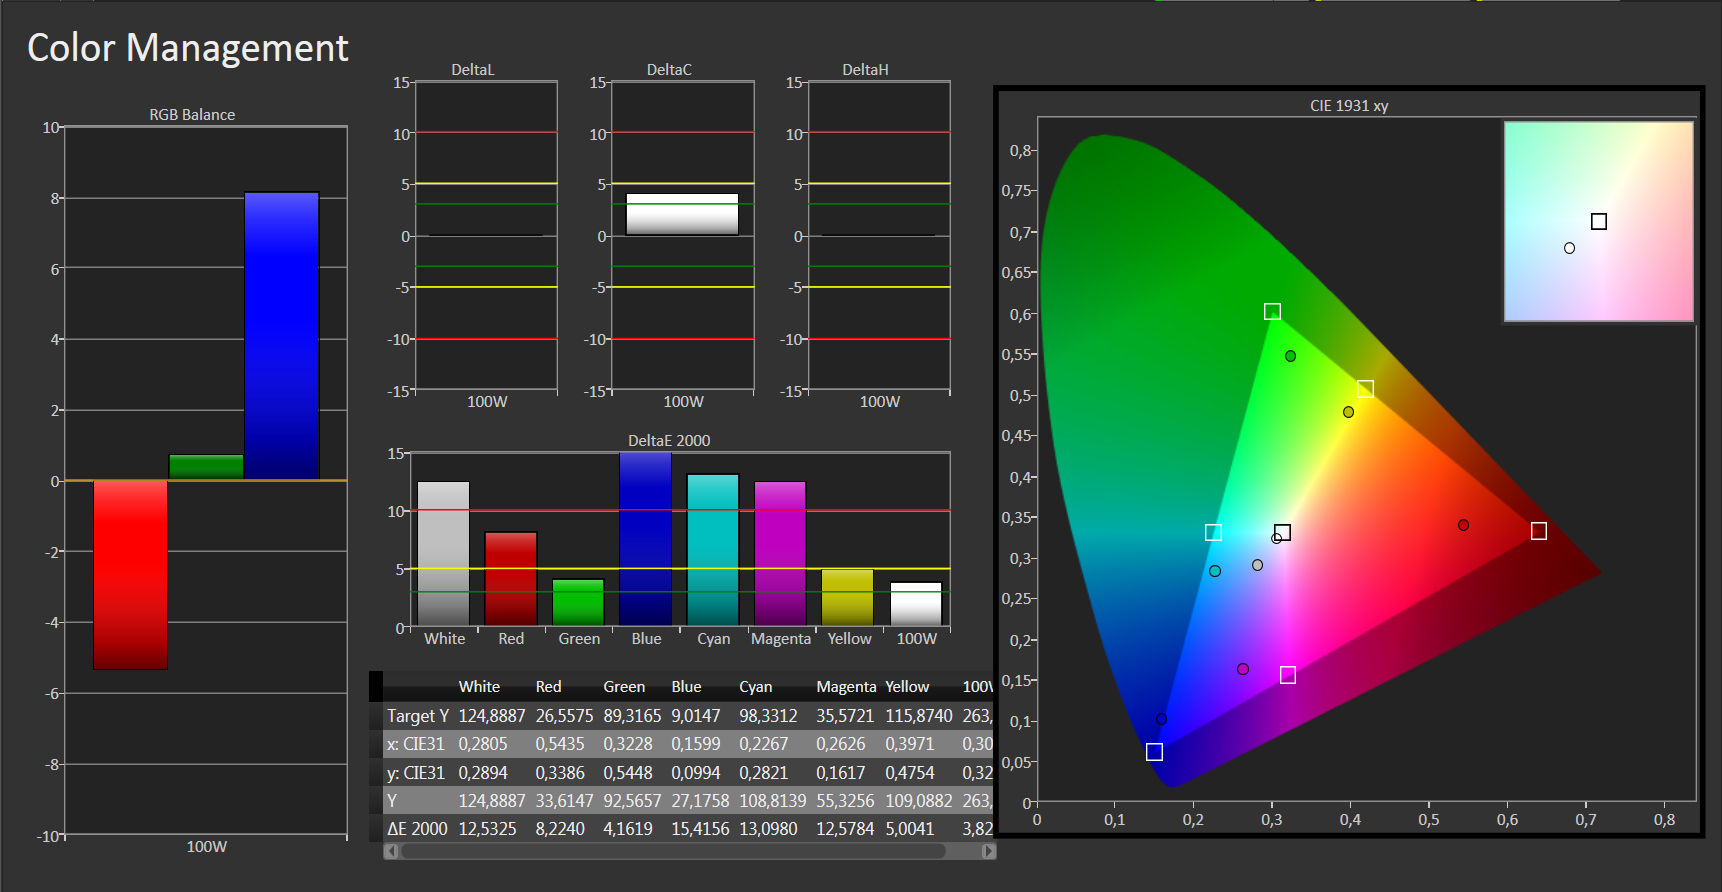Select the Yellow column header in the table
Image resolution: width=1722 pixels, height=892 pixels.
[907, 687]
